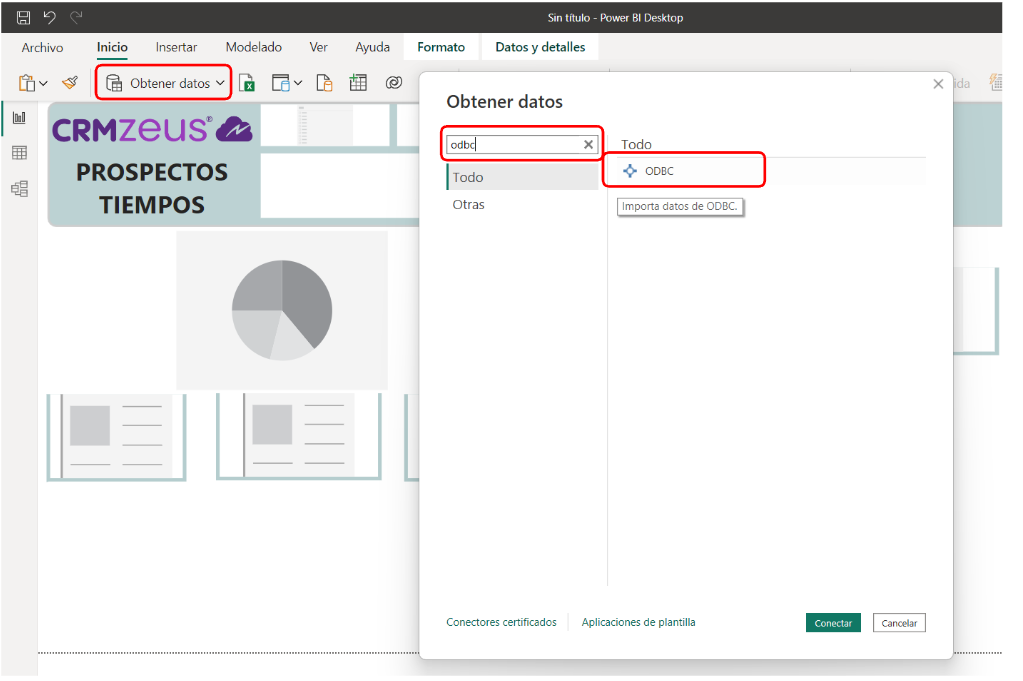
Task: Click the Dataverse swirl icon
Action: [393, 83]
